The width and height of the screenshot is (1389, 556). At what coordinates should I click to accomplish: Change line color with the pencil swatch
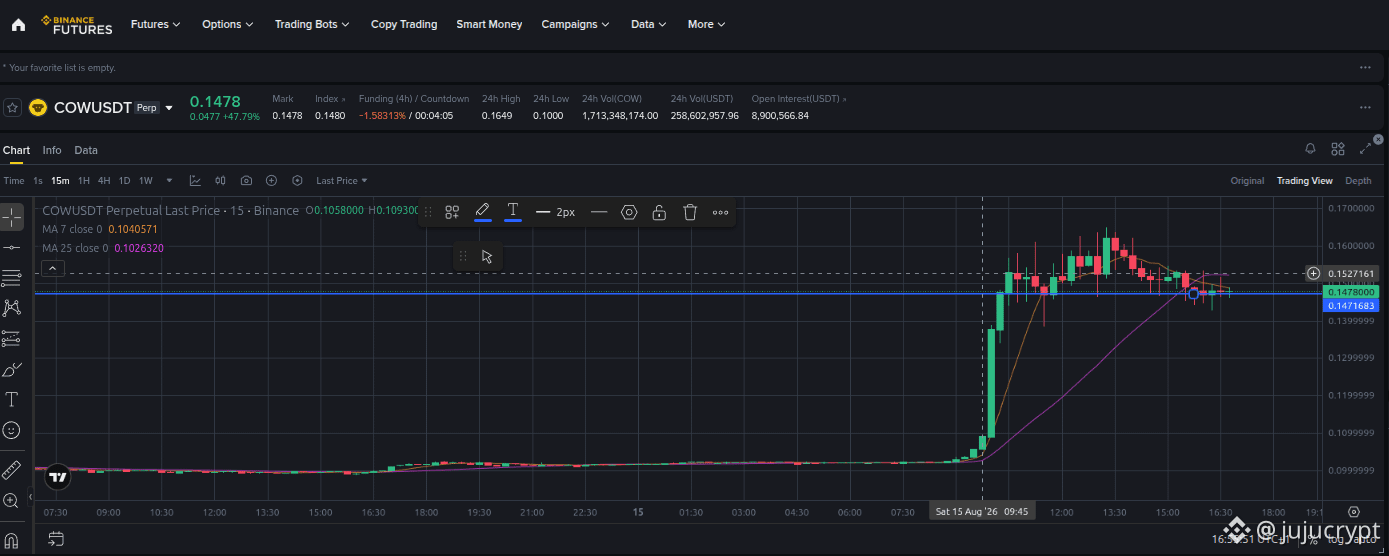click(x=482, y=211)
